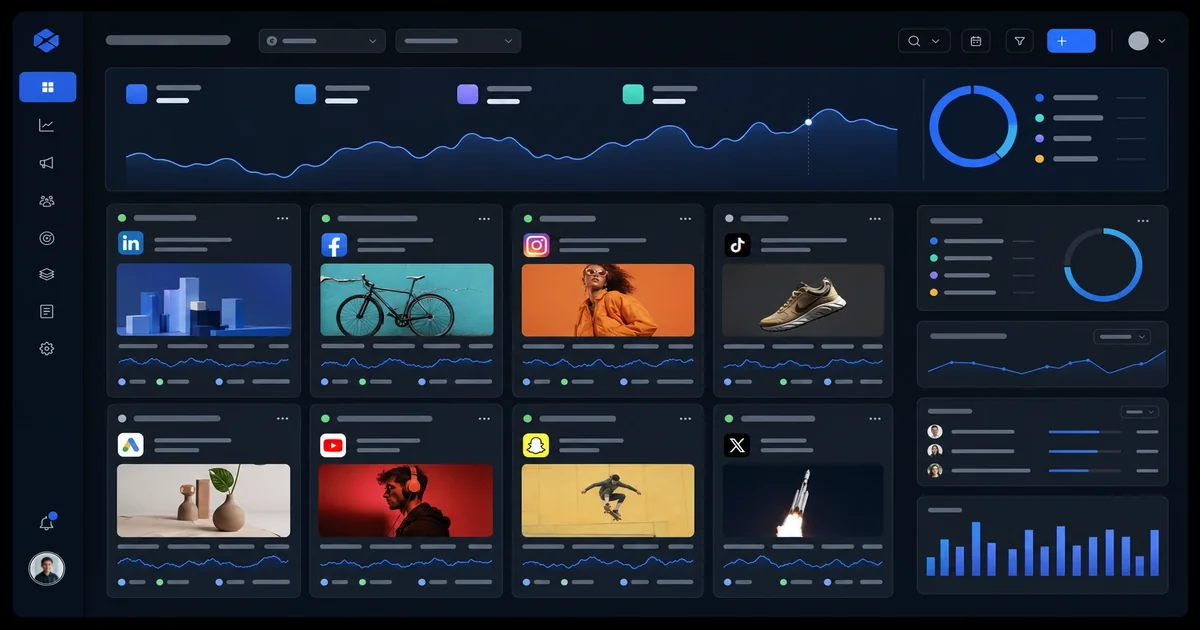Click the X logo on its card

[737, 445]
